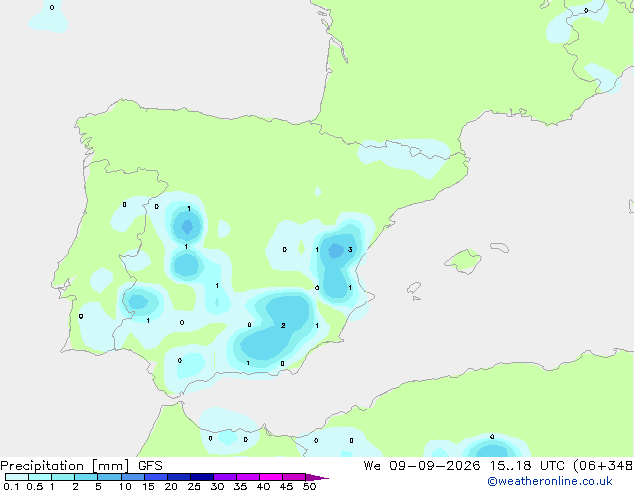Select the 45–50 mm legend swatch

(x=294, y=477)
